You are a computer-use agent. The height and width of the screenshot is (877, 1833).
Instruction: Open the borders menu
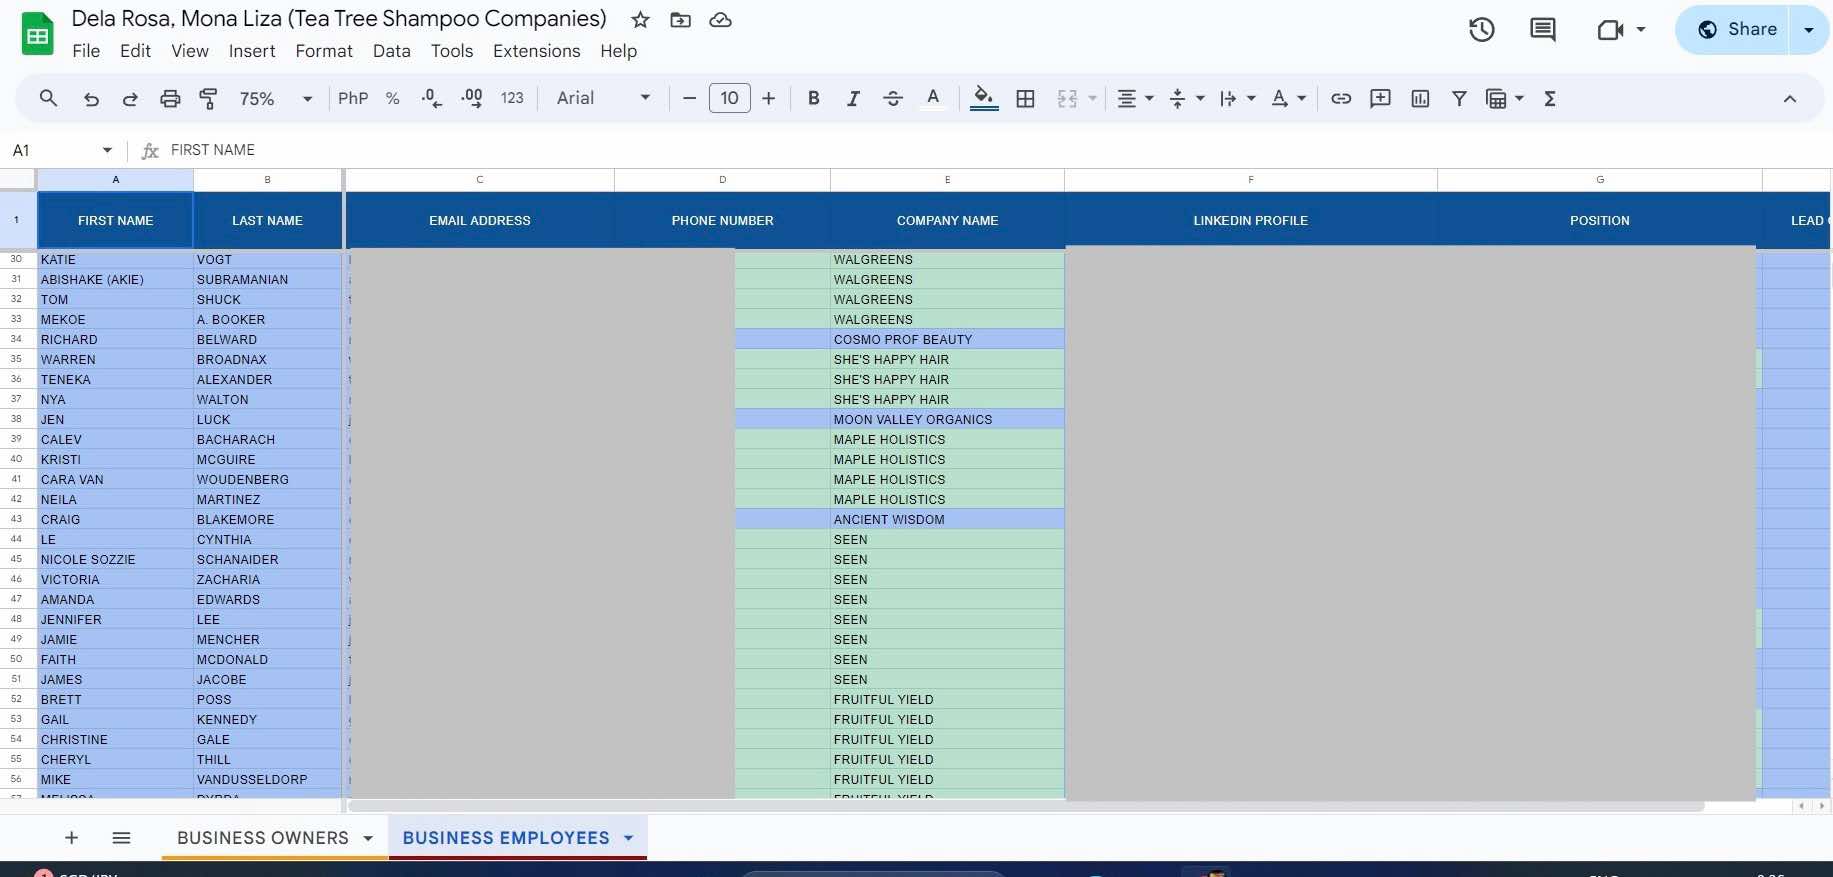click(1025, 98)
